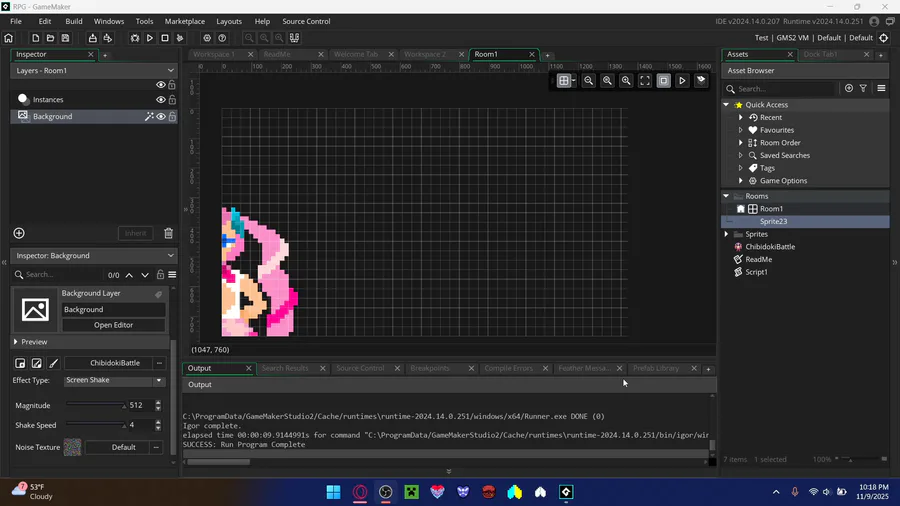The image size is (900, 506).
Task: Collapse the Inspector: Background section
Action: [170, 256]
